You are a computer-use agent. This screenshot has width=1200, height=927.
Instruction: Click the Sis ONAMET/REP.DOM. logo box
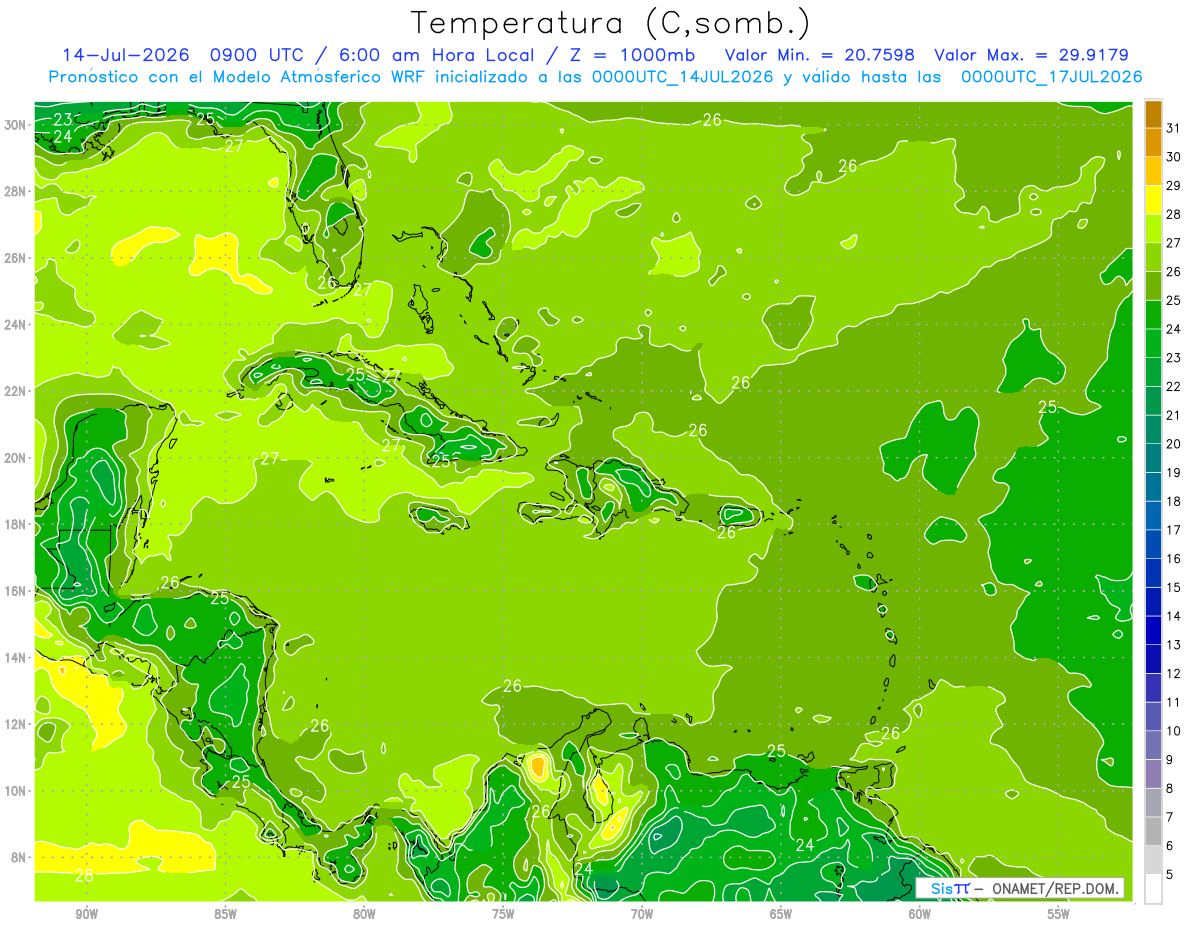[1020, 888]
